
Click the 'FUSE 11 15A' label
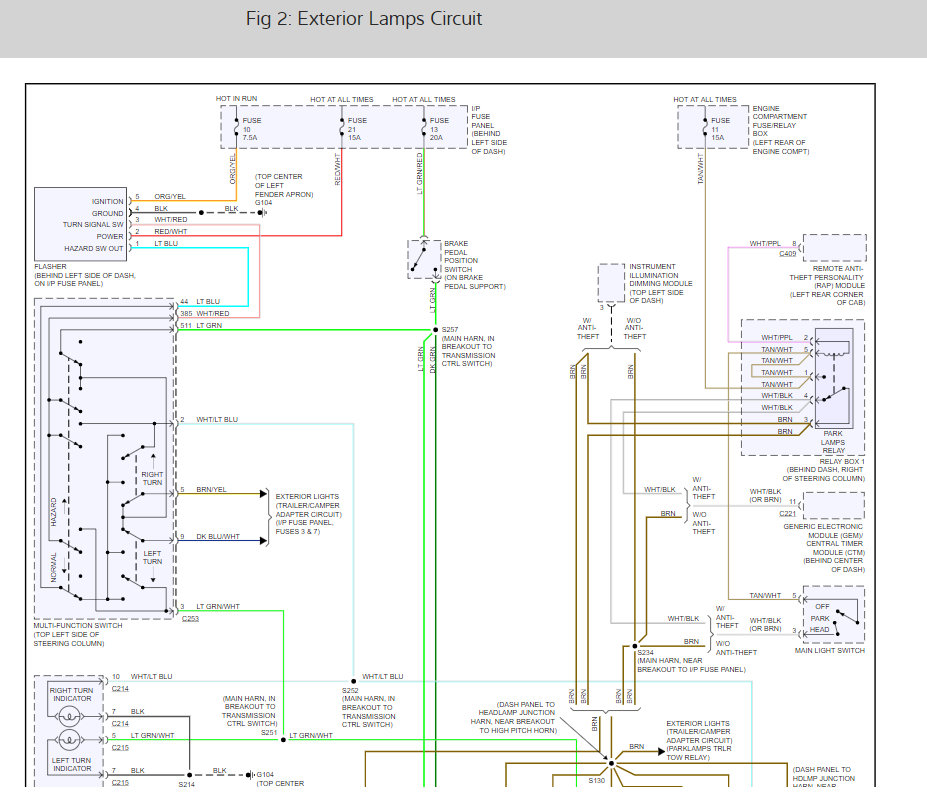(720, 129)
